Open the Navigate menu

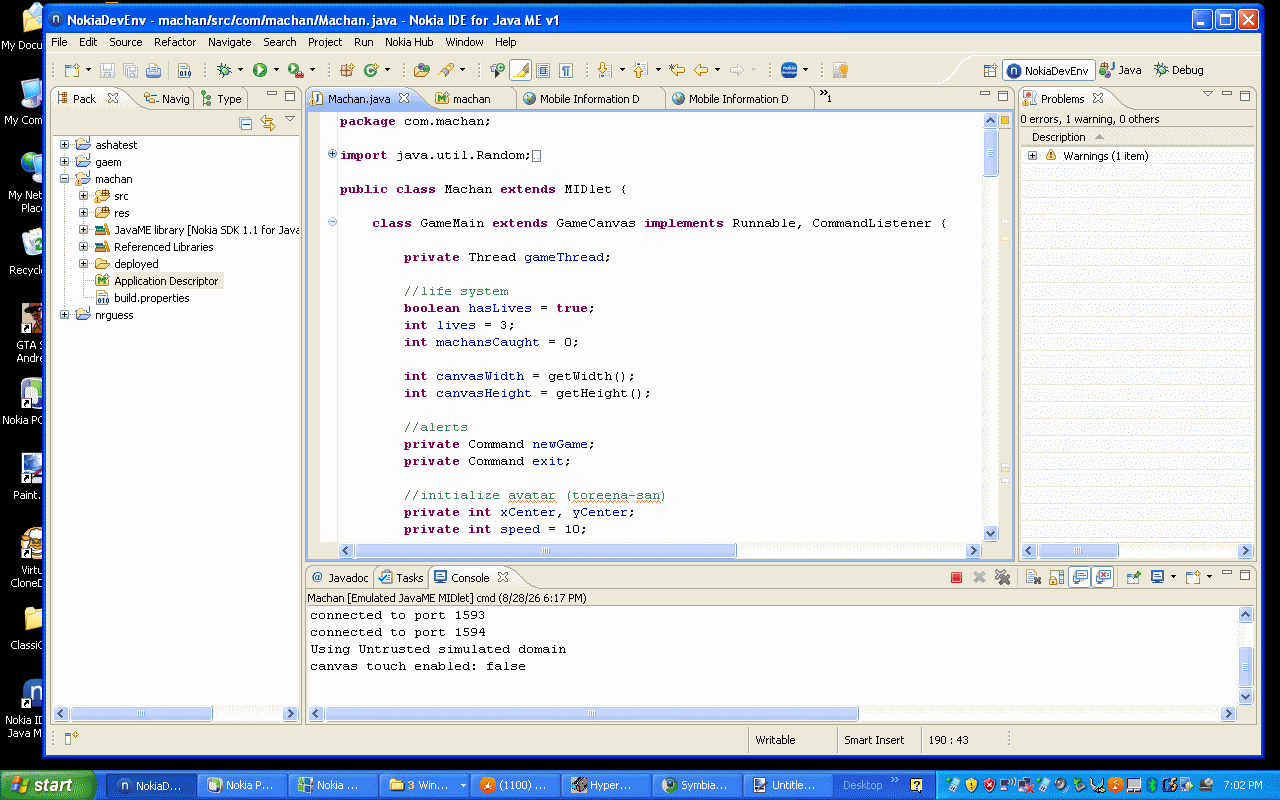tap(230, 42)
